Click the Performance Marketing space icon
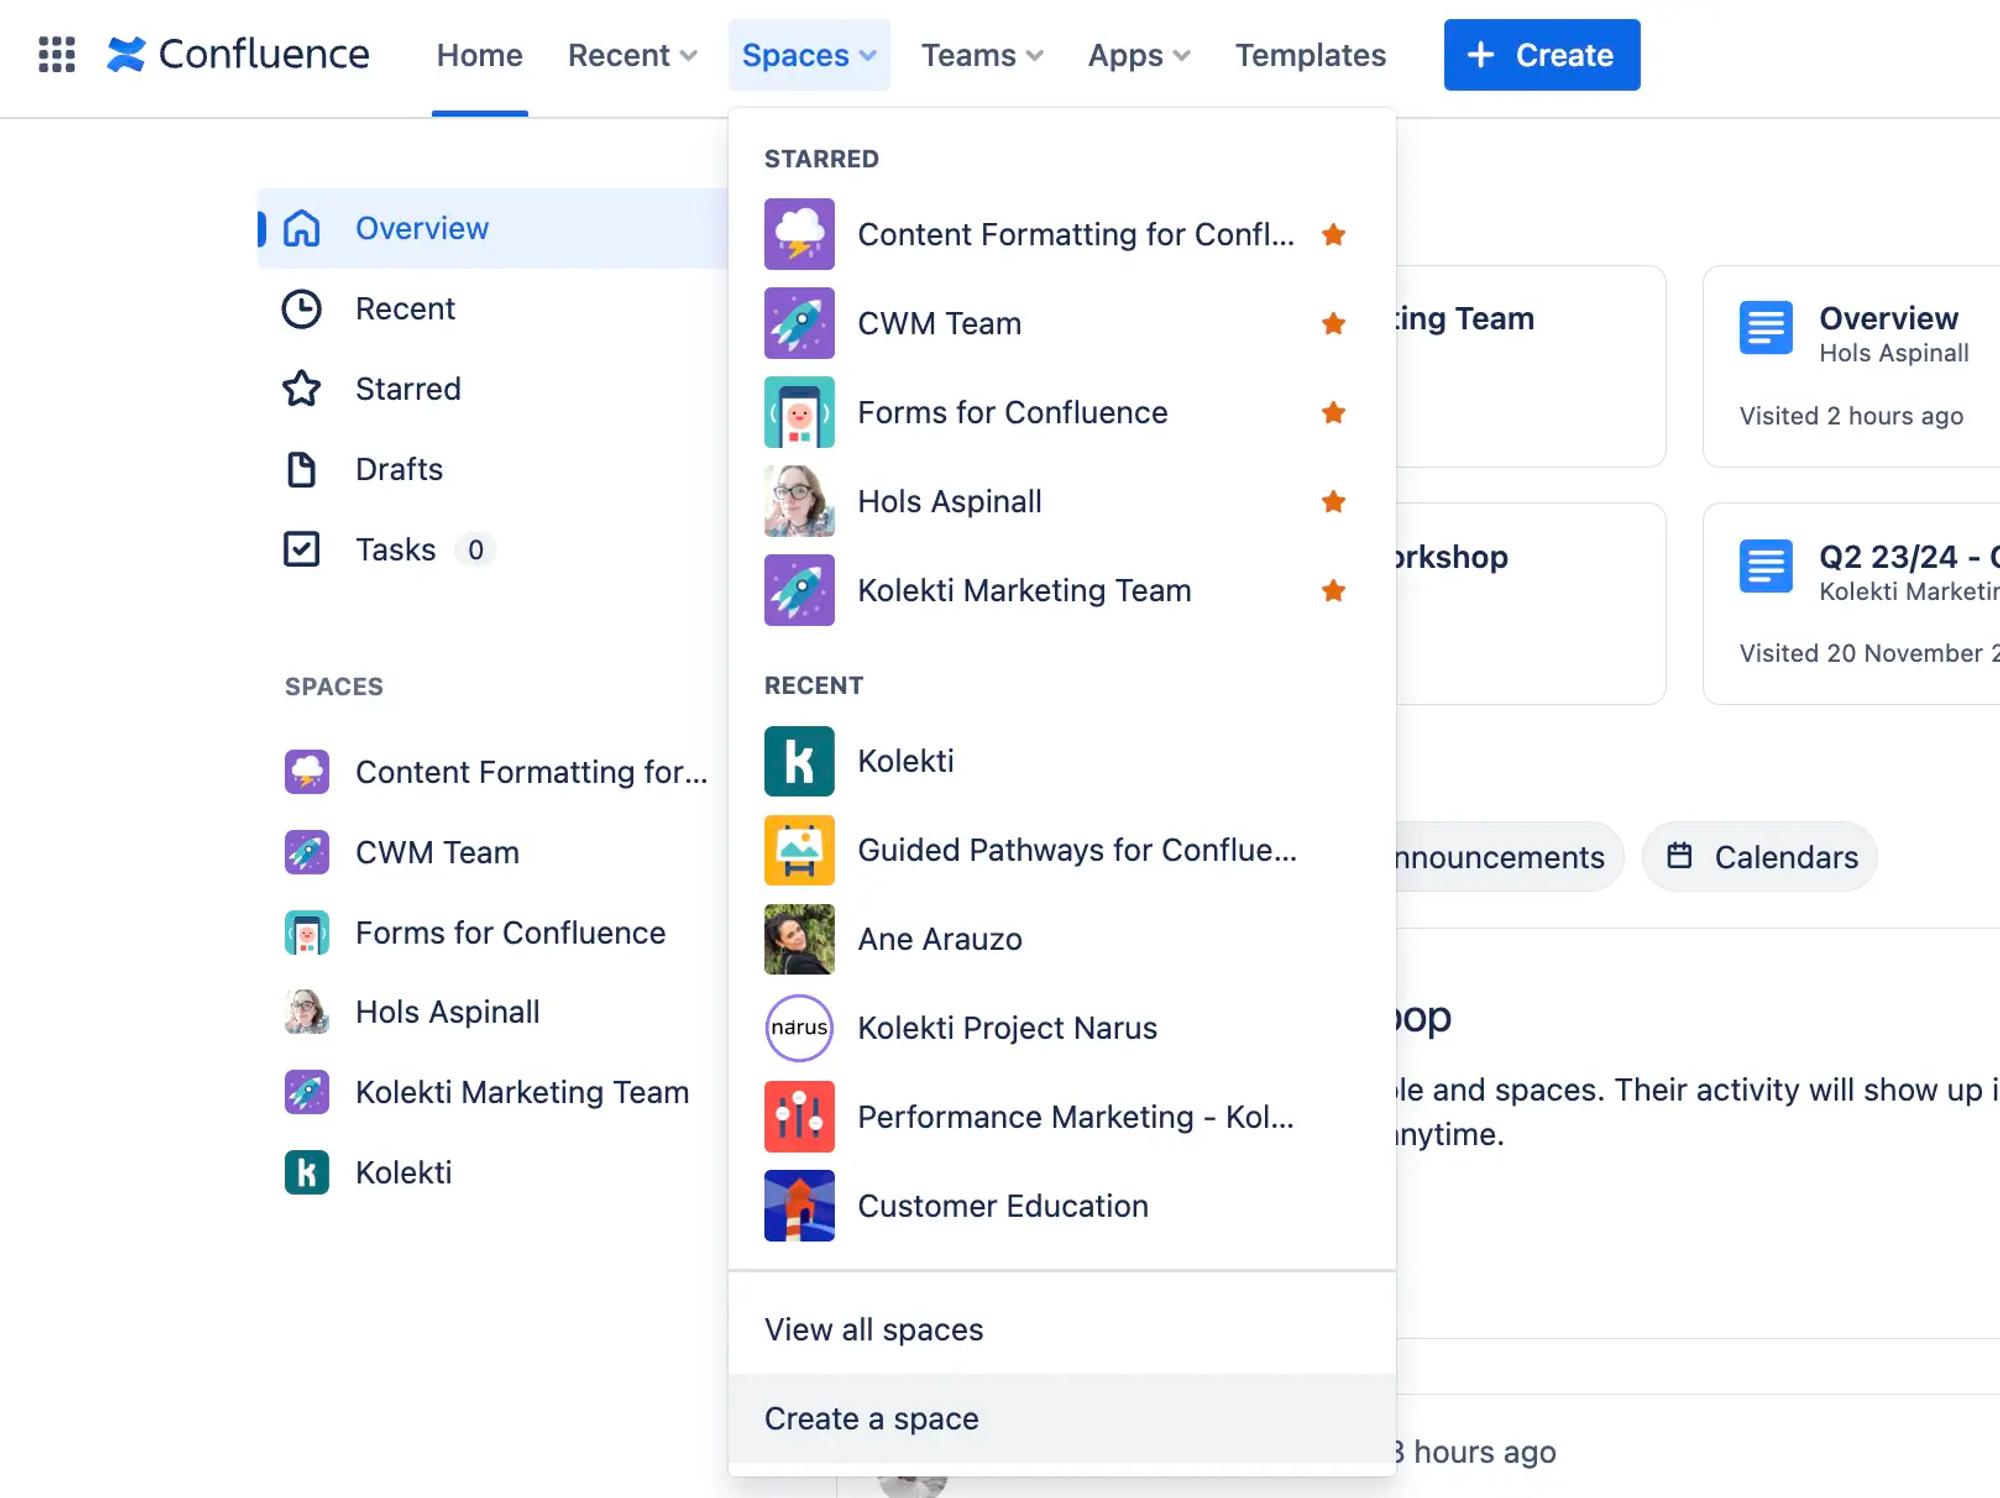Viewport: 2000px width, 1498px height. tap(799, 1116)
